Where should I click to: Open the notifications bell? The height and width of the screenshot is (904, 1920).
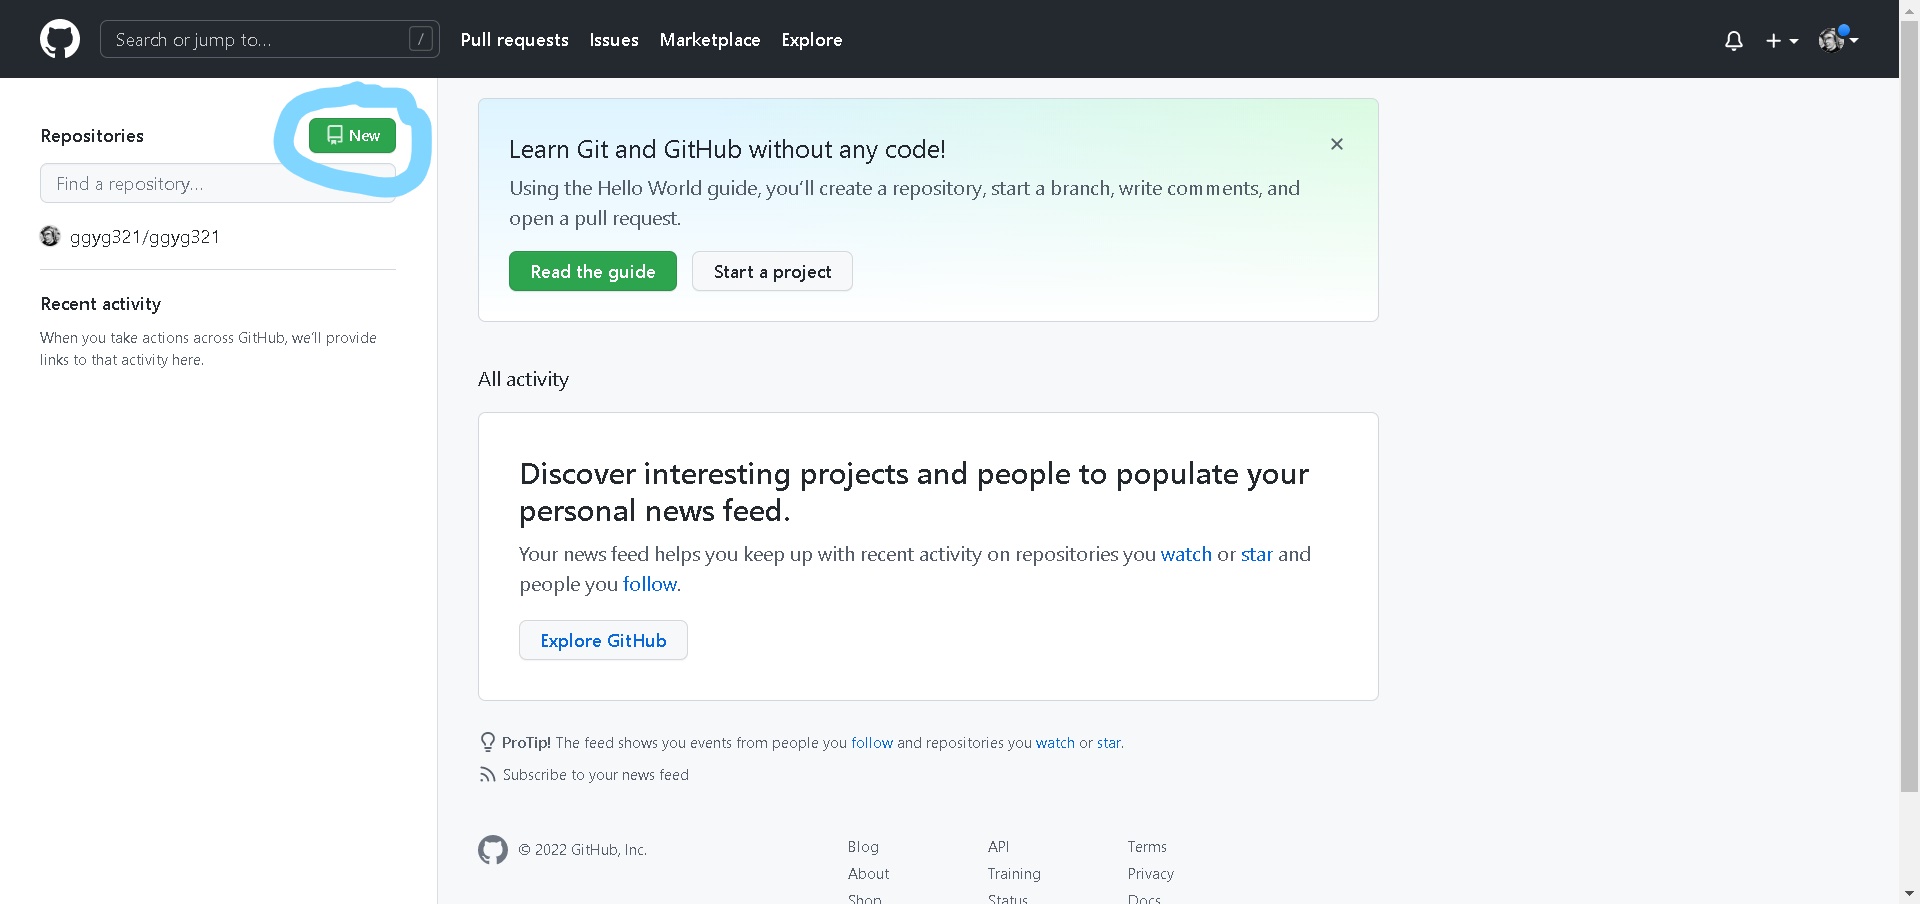(1734, 40)
